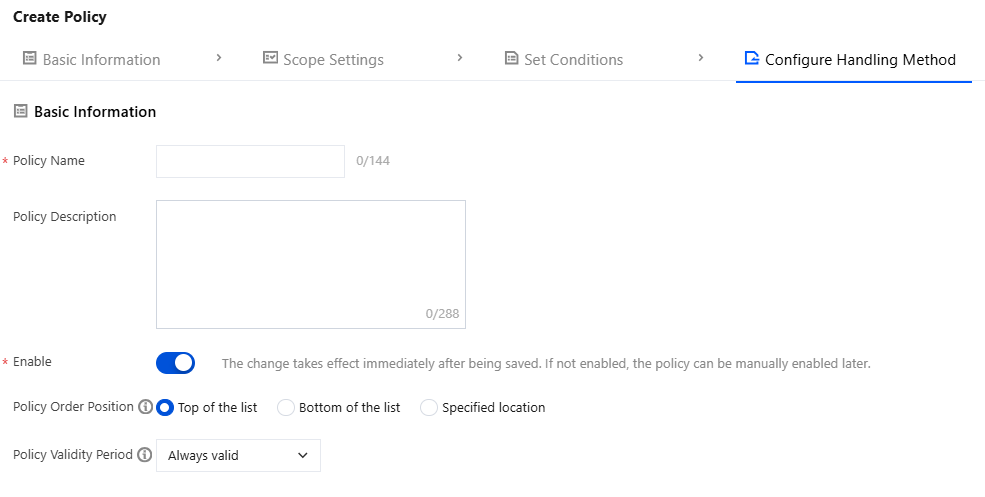Click arrow between Basic Information and Scope Settings

[219, 58]
